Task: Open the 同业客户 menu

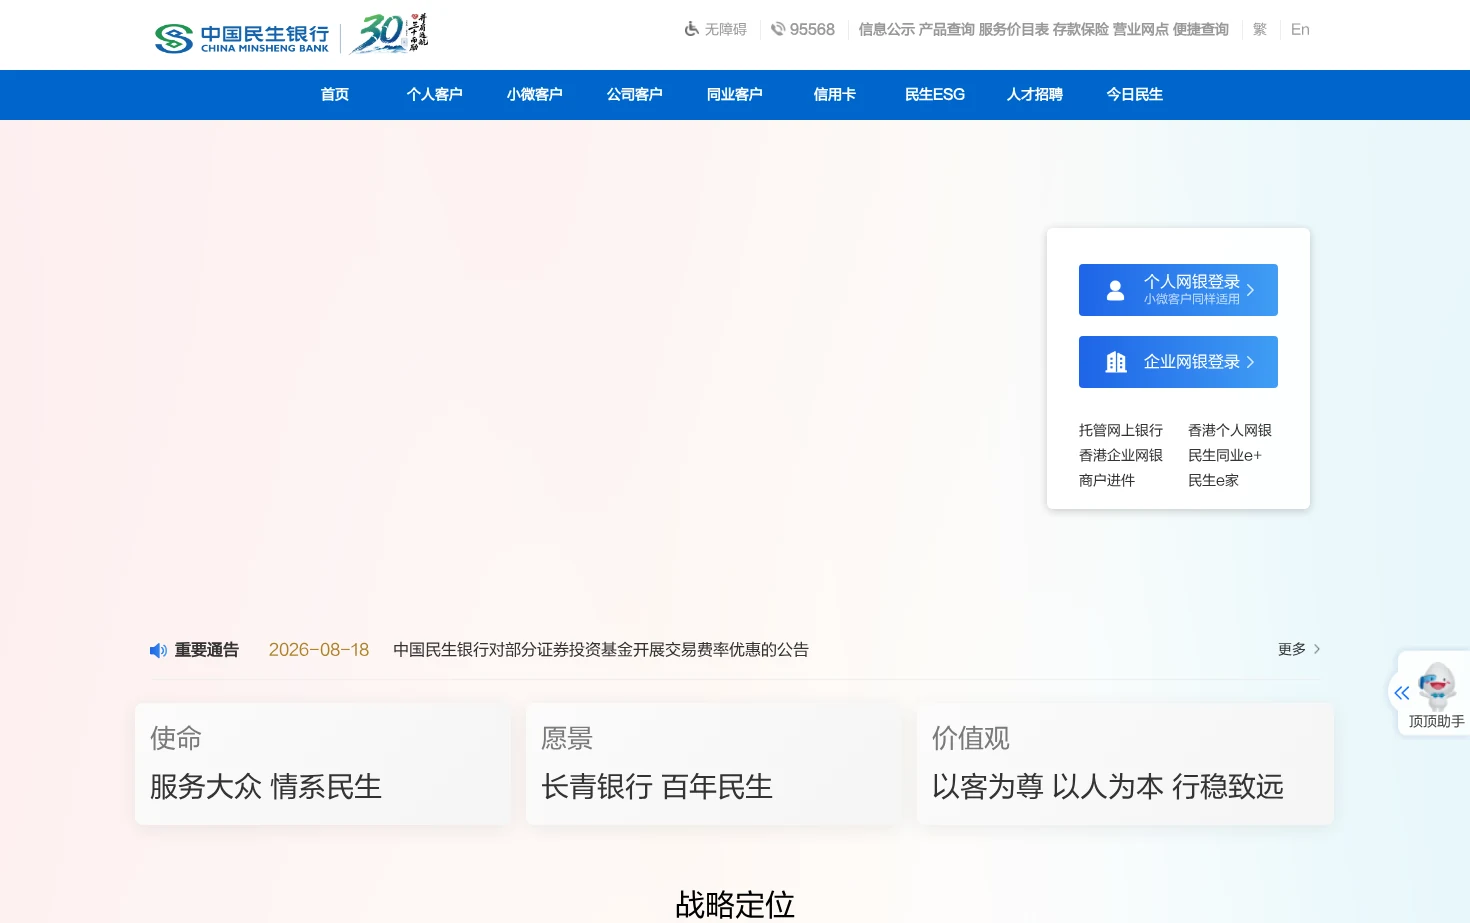Action: [735, 94]
